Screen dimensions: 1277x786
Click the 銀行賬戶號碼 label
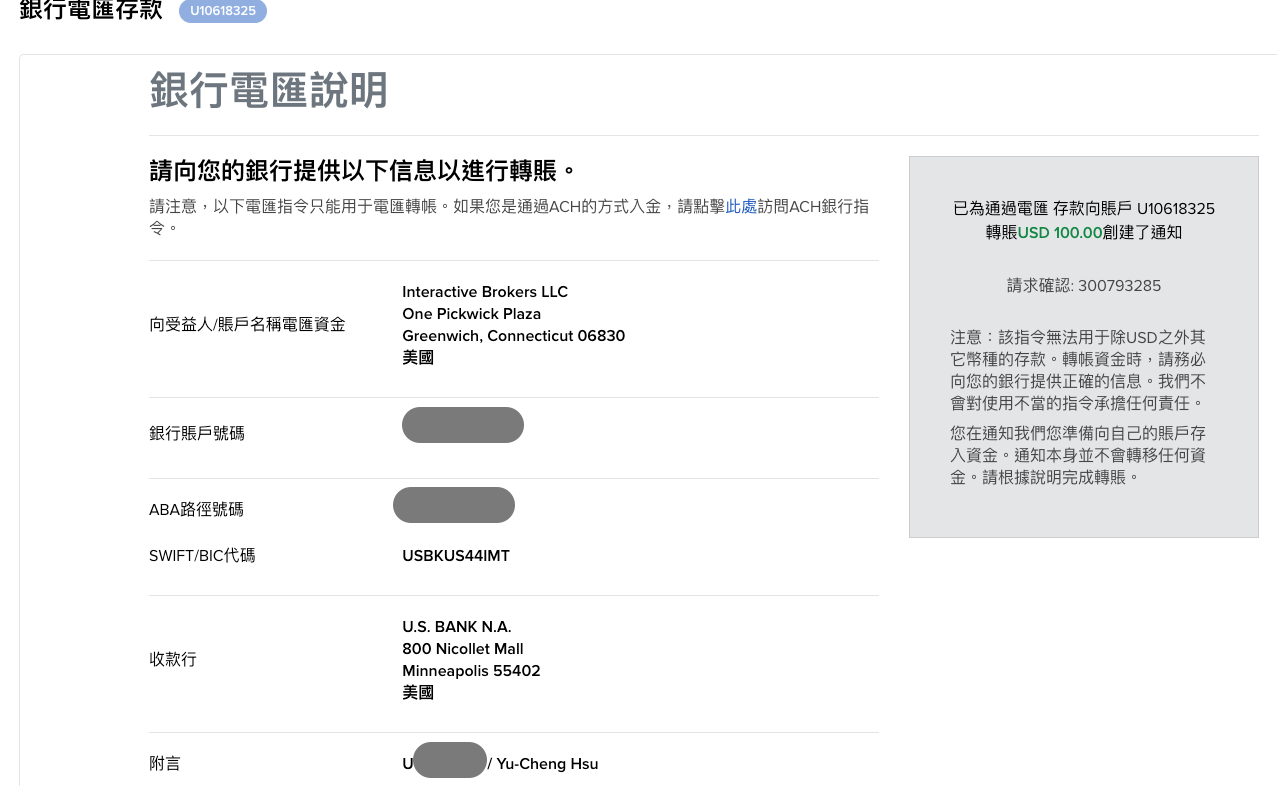(197, 433)
